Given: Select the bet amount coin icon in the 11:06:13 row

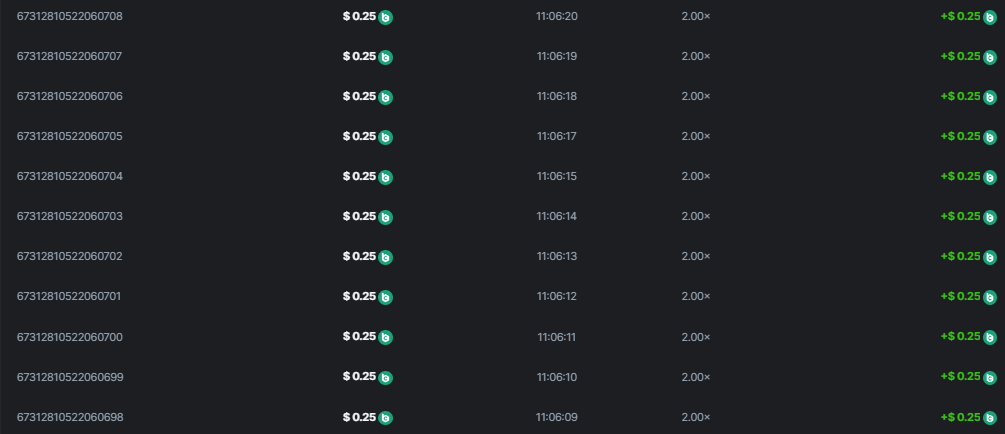Looking at the screenshot, I should pos(386,257).
